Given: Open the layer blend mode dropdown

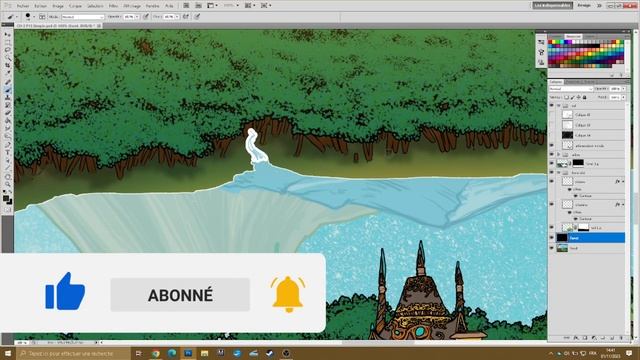Looking at the screenshot, I should [x=571, y=89].
